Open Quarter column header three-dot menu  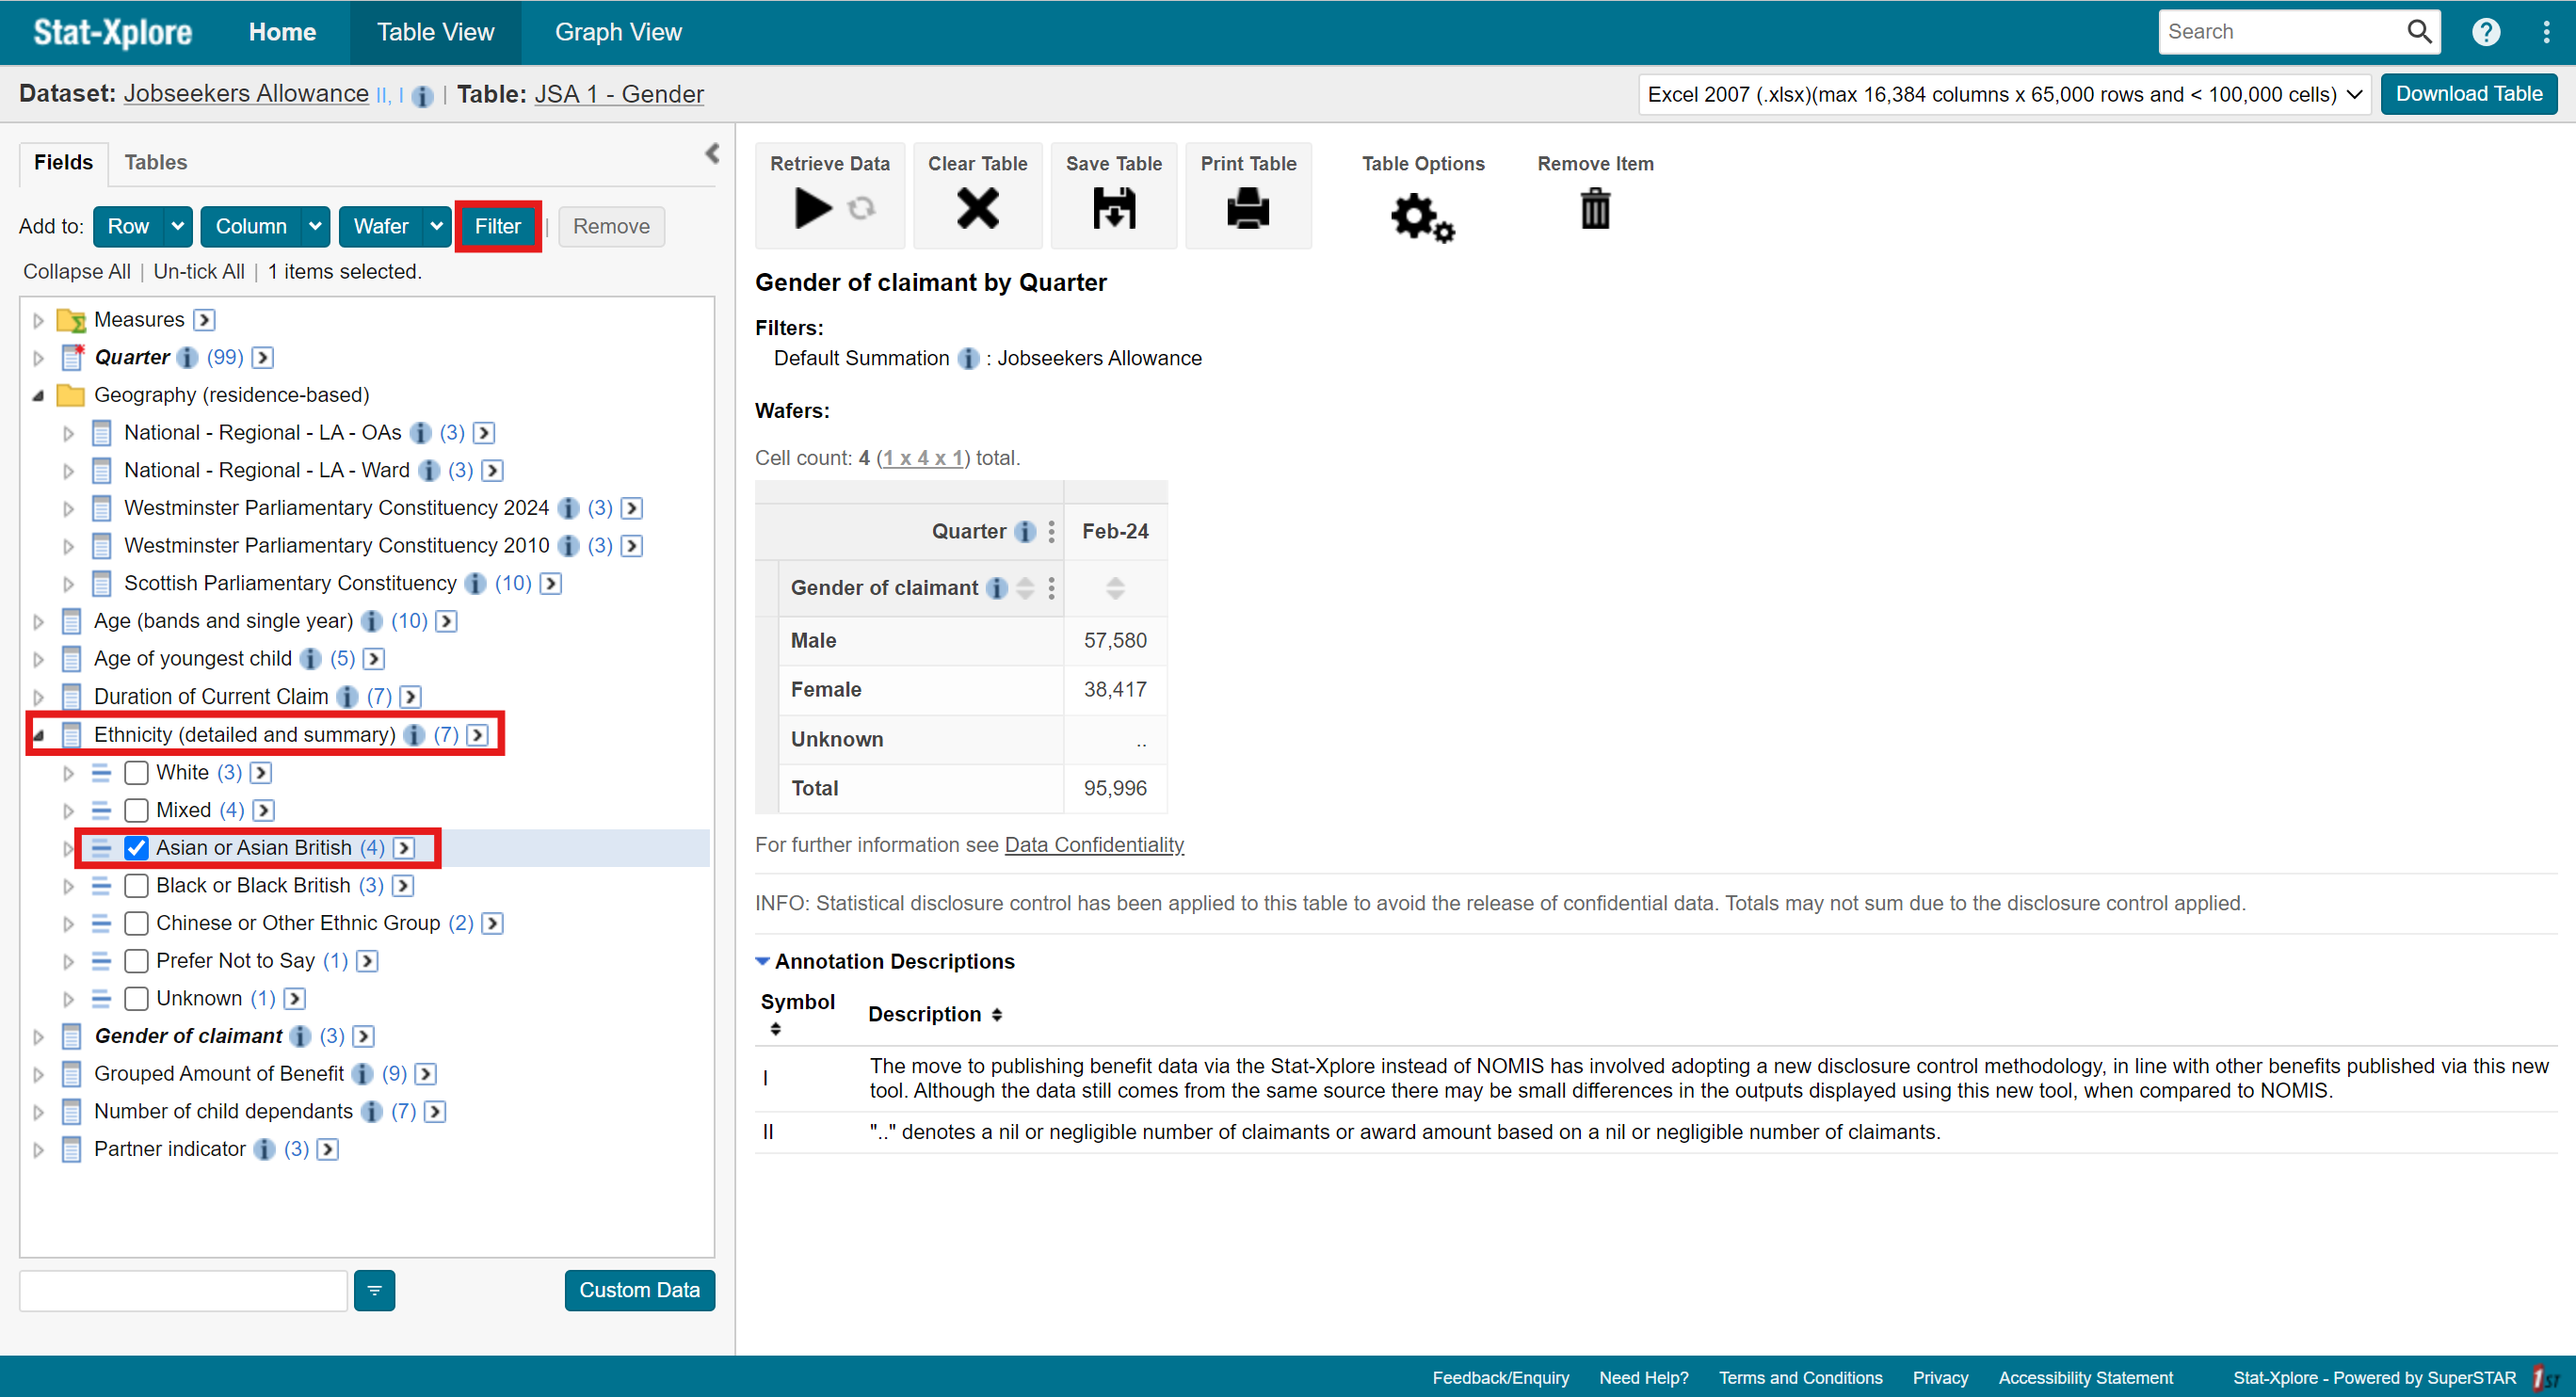pyautogui.click(x=1051, y=532)
